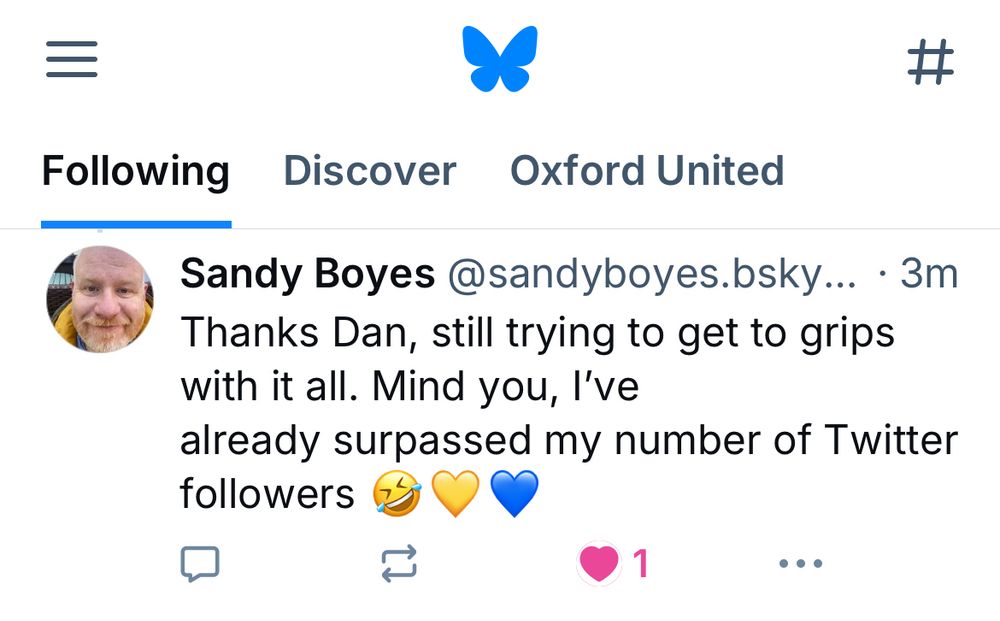Click the rolling-laughing emoji in the post
This screenshot has width=1000, height=621.
tap(396, 494)
